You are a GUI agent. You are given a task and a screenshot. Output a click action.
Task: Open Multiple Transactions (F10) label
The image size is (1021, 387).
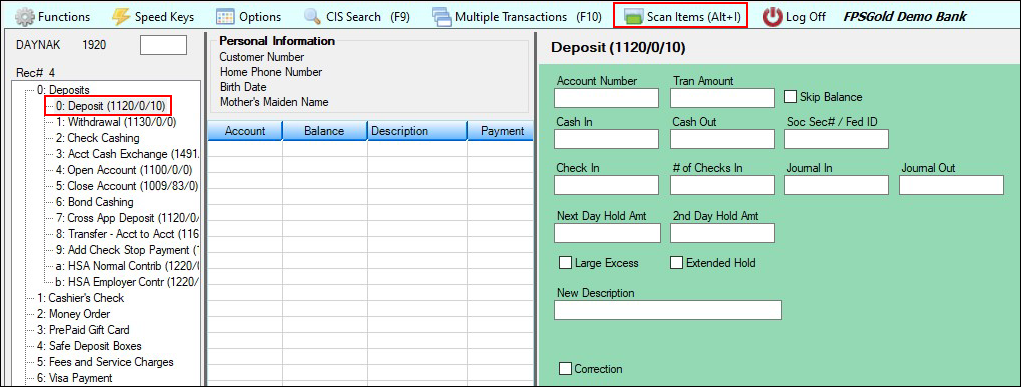[x=528, y=17]
